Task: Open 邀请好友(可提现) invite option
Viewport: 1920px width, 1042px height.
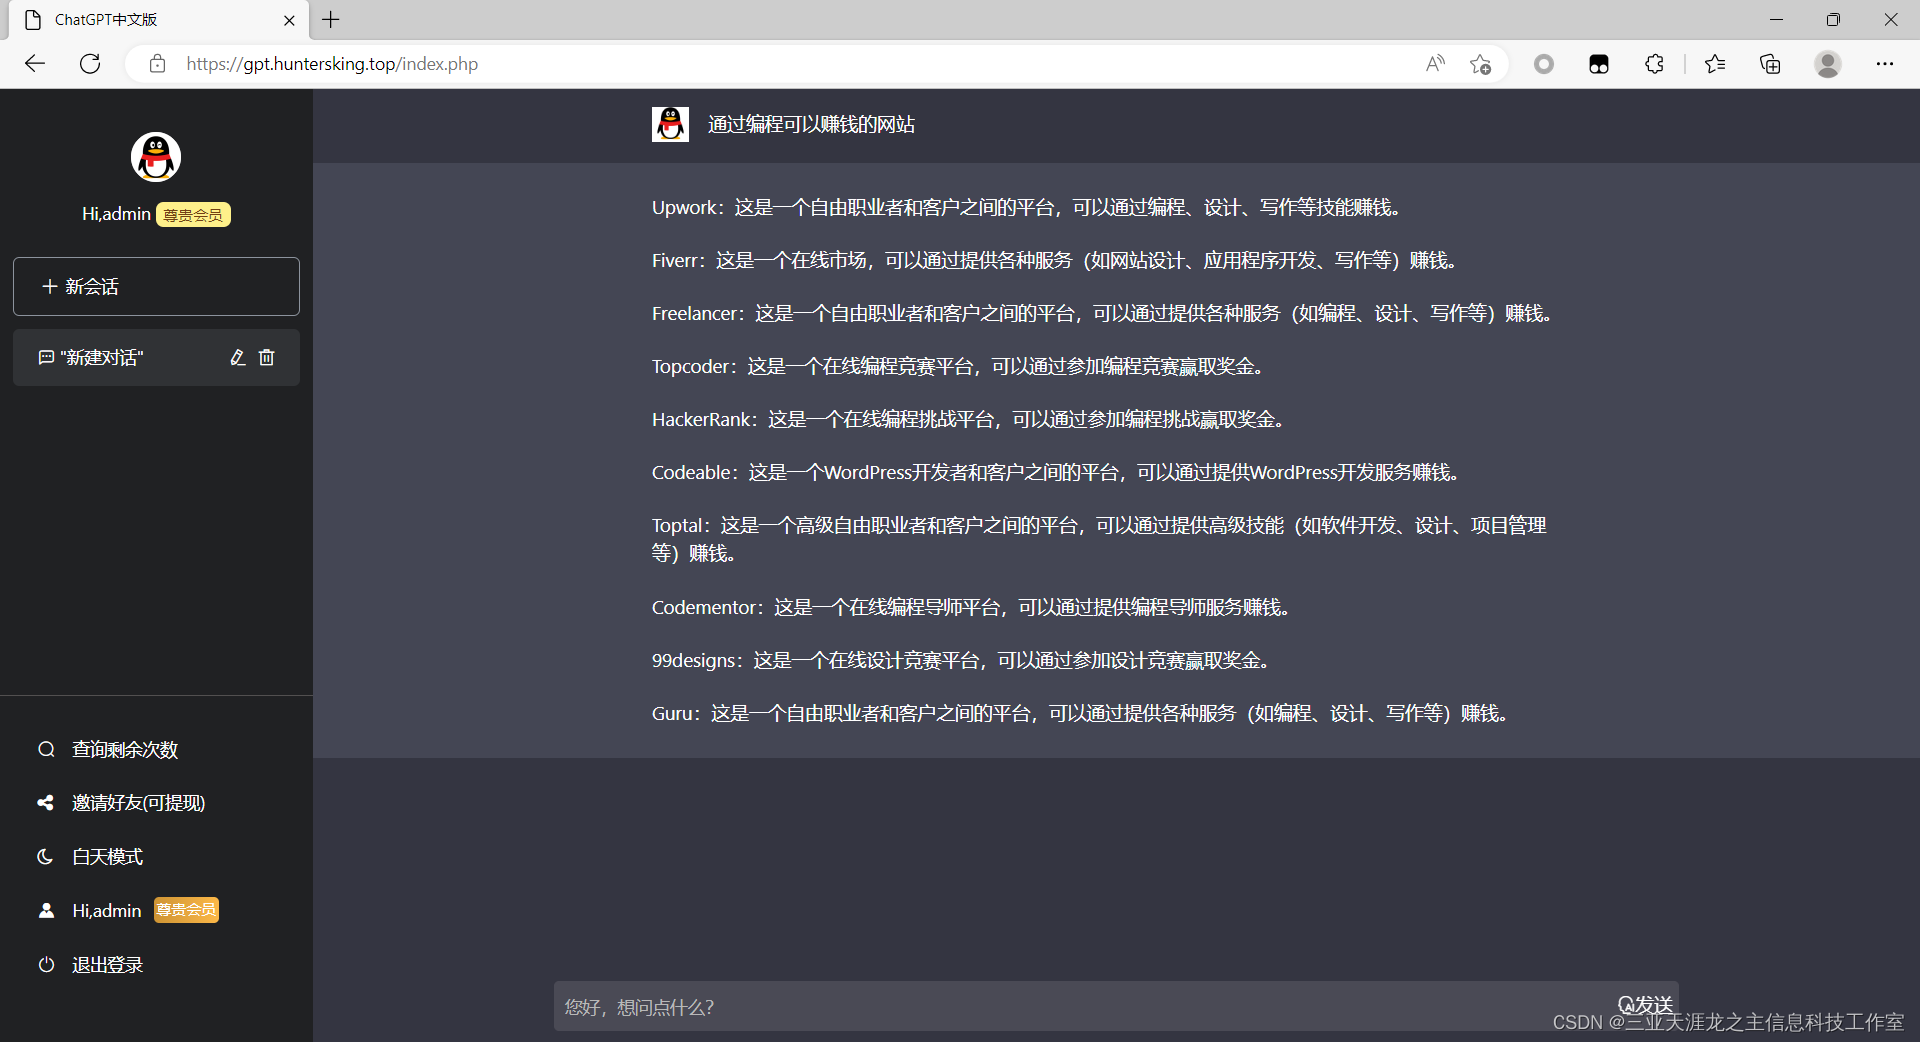Action: tap(138, 803)
